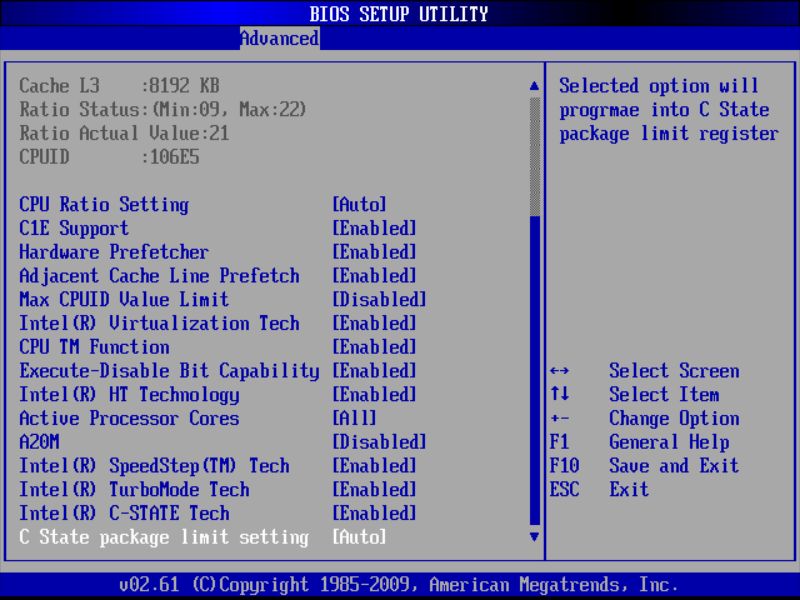Viewport: 800px width, 600px height.
Task: Toggle Intel(R) Virtualization Tech [Enabled] value
Action: pos(374,323)
